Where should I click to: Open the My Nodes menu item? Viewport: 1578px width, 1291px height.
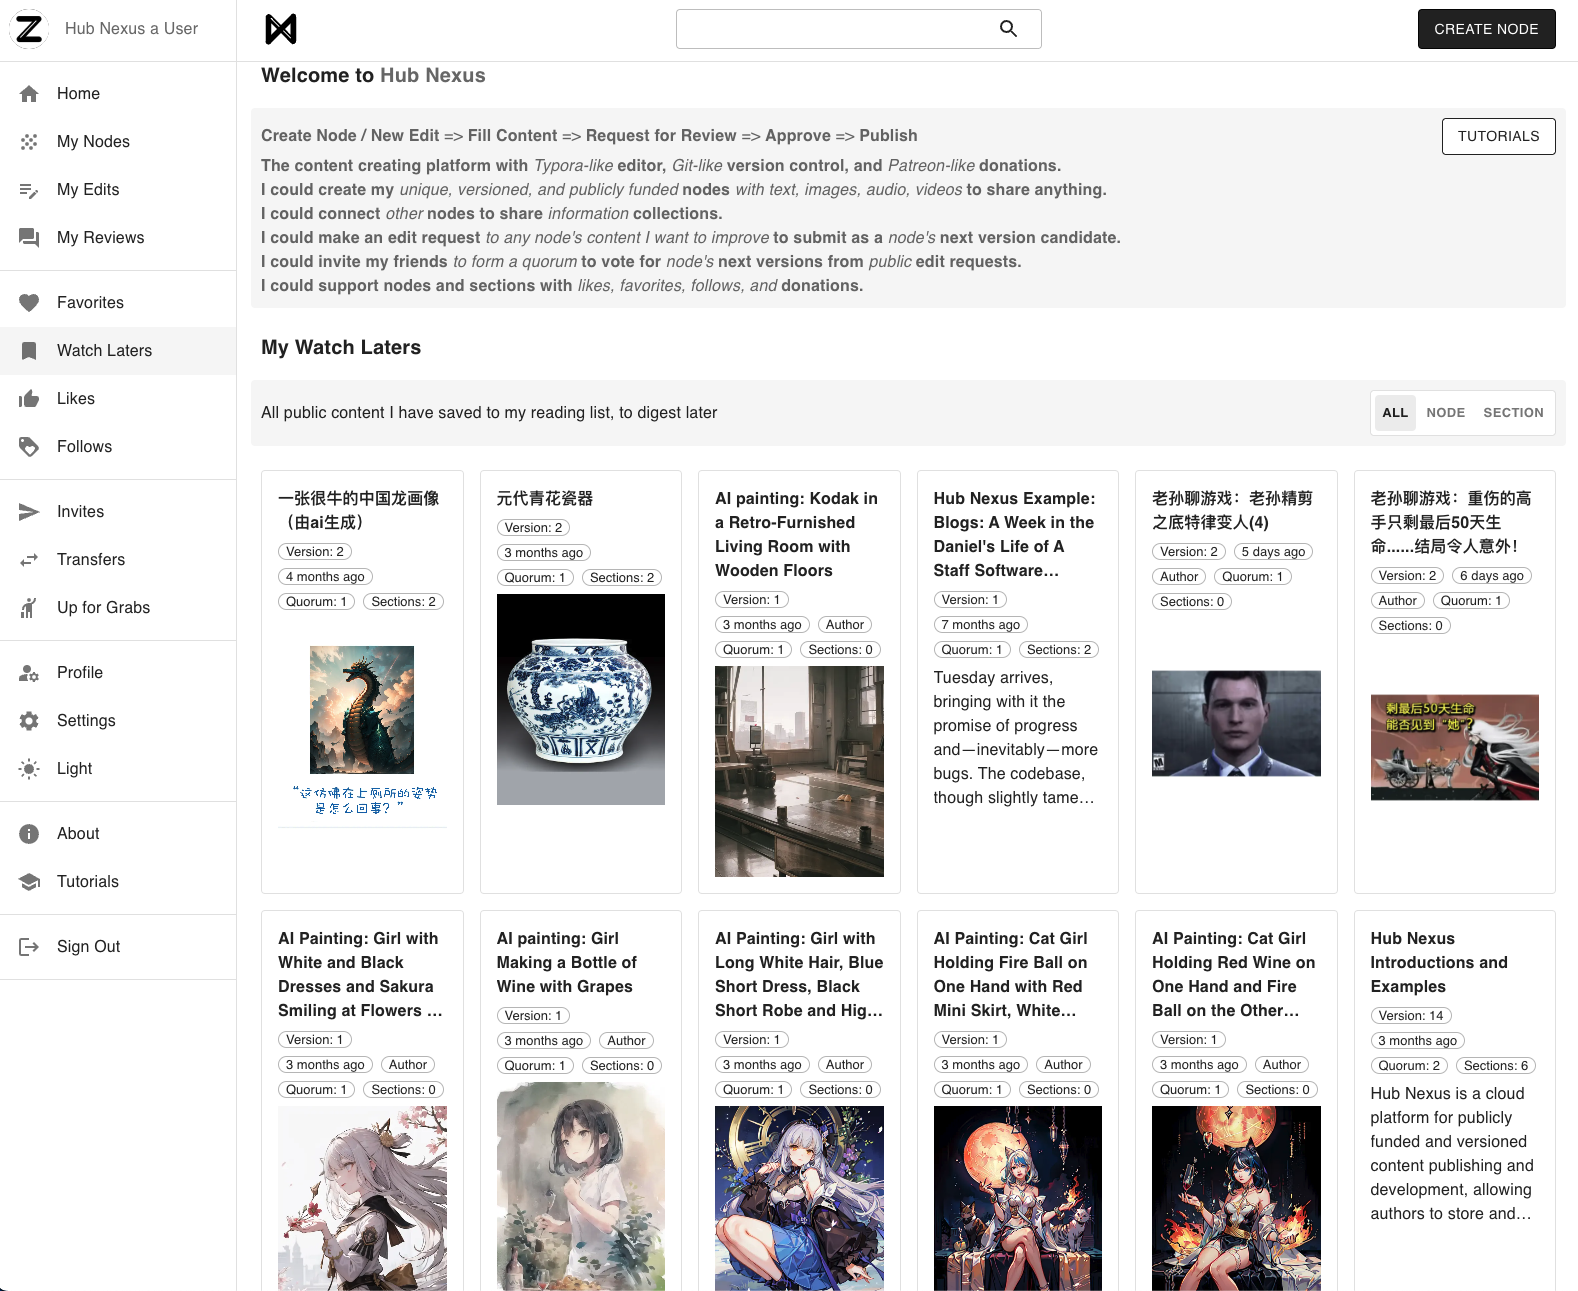[118, 142]
